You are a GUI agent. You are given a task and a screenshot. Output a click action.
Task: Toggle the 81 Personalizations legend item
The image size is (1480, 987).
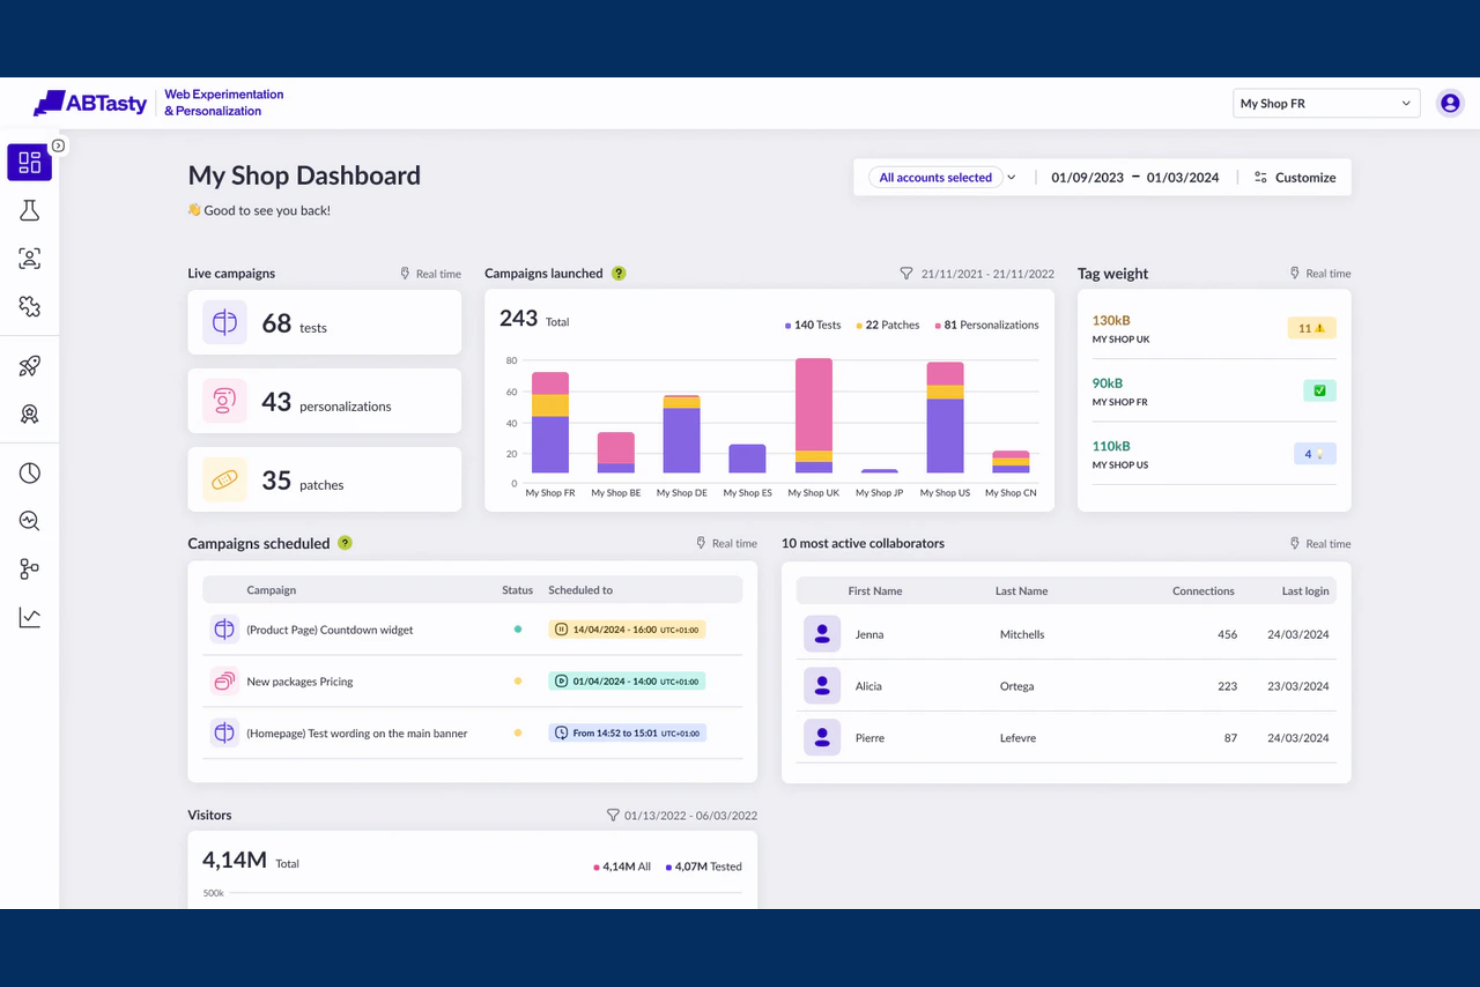click(987, 325)
